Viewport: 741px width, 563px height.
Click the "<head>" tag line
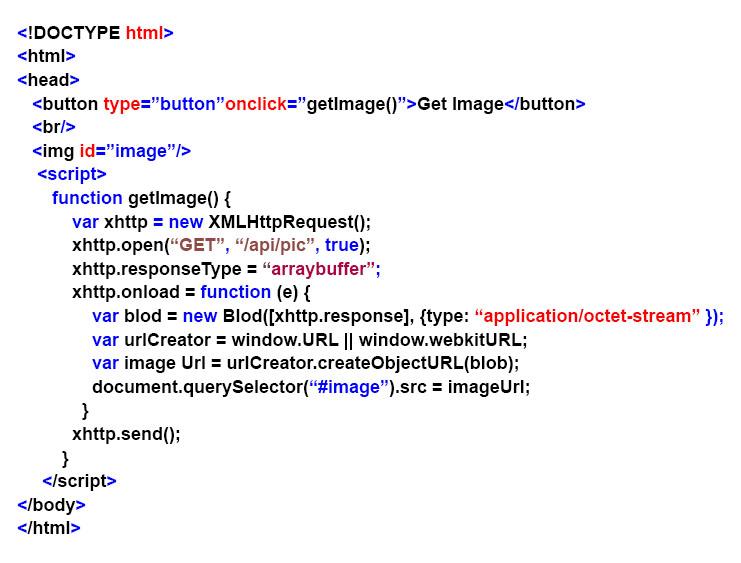[48, 80]
